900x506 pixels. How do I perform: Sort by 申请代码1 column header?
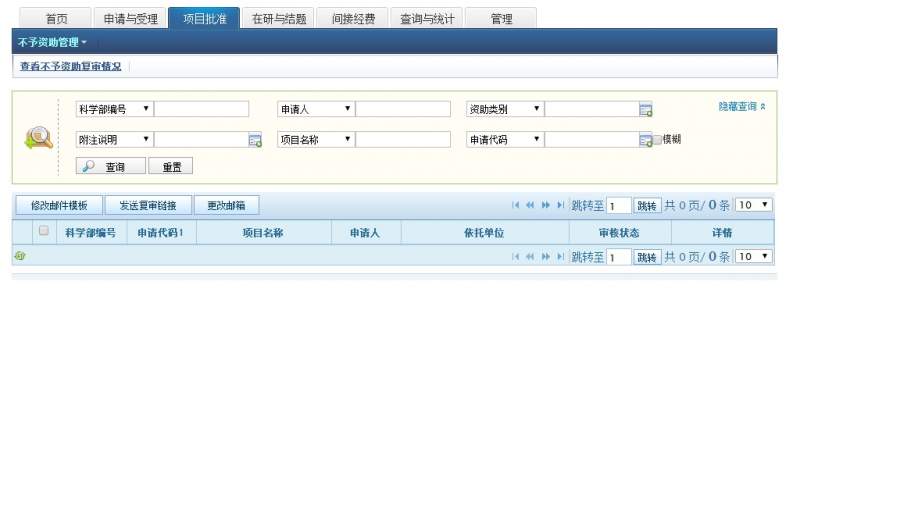click(x=161, y=232)
